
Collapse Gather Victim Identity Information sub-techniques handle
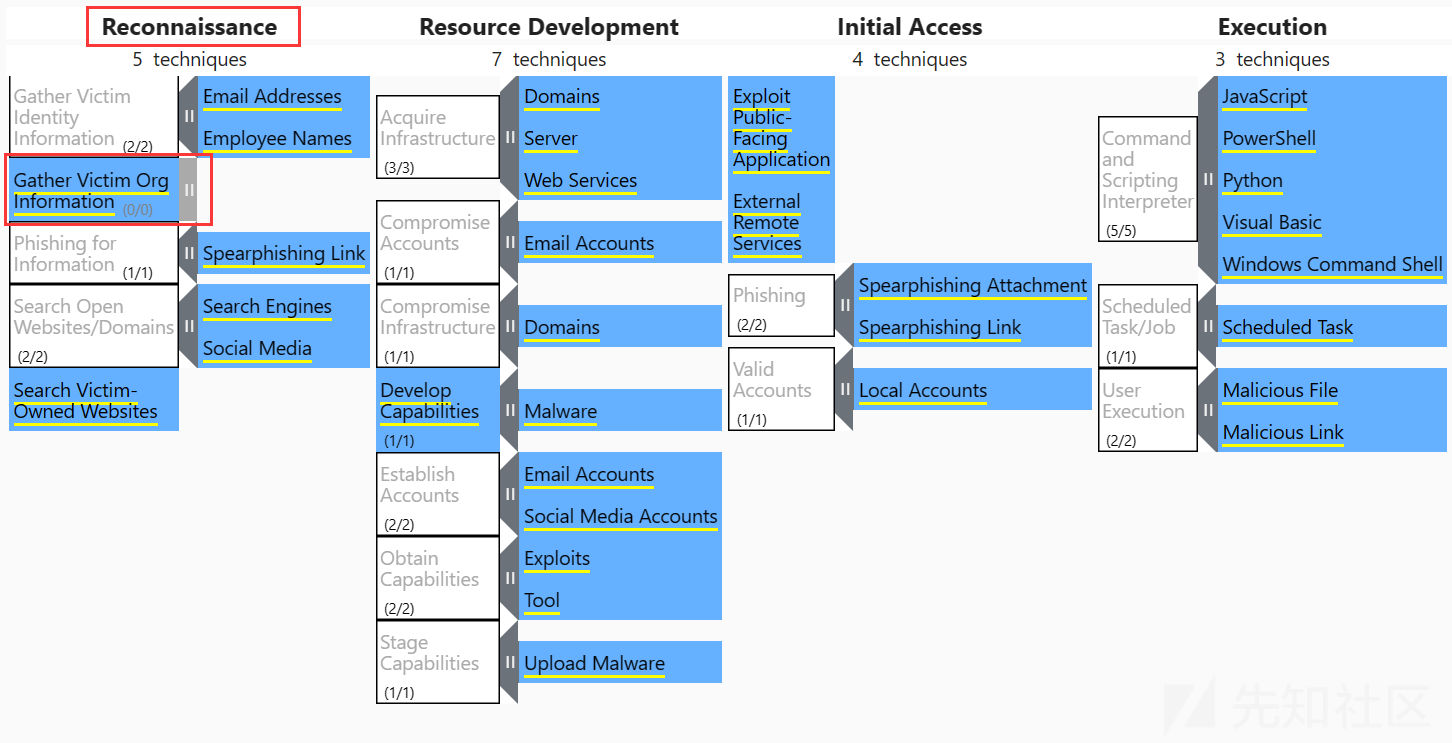pyautogui.click(x=188, y=117)
